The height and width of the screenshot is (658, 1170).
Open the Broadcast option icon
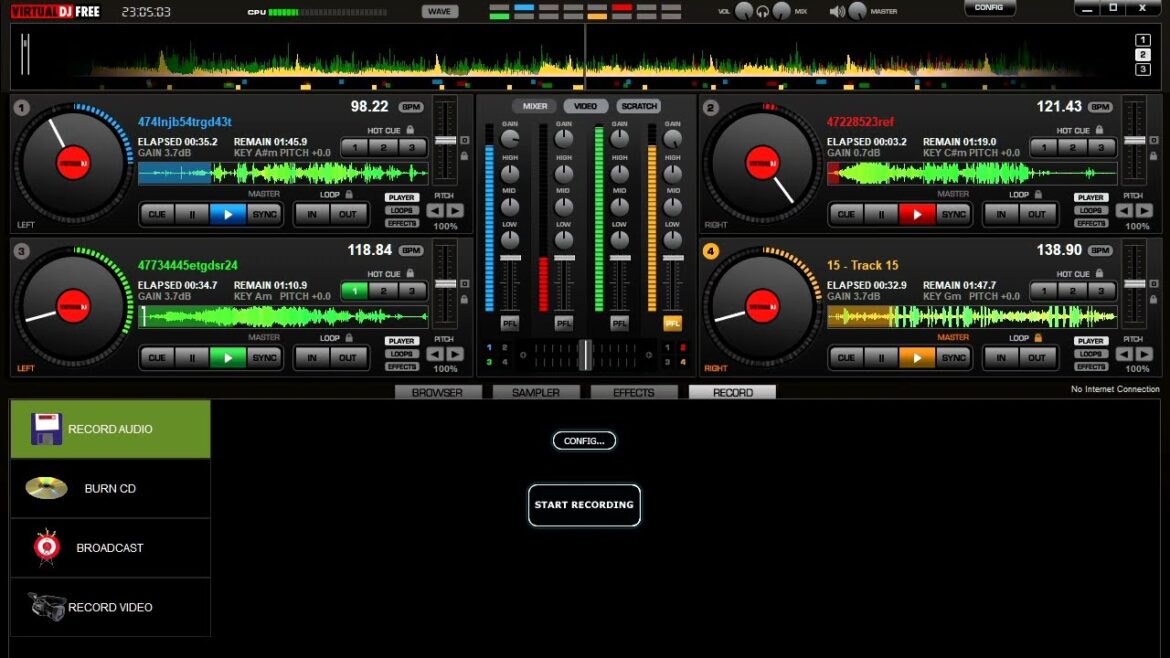coord(46,547)
